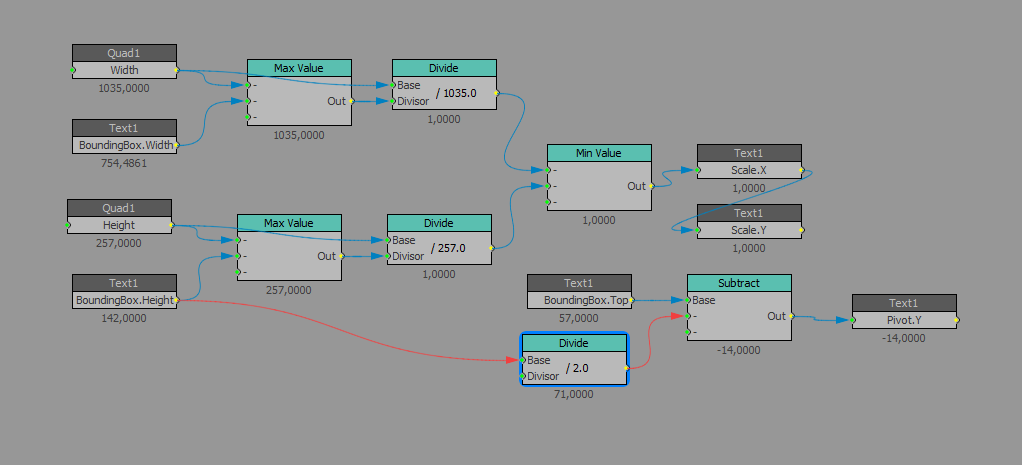Screen dimensions: 1022x465
Task: Click the Out port of Subtract node
Action: (x=791, y=316)
